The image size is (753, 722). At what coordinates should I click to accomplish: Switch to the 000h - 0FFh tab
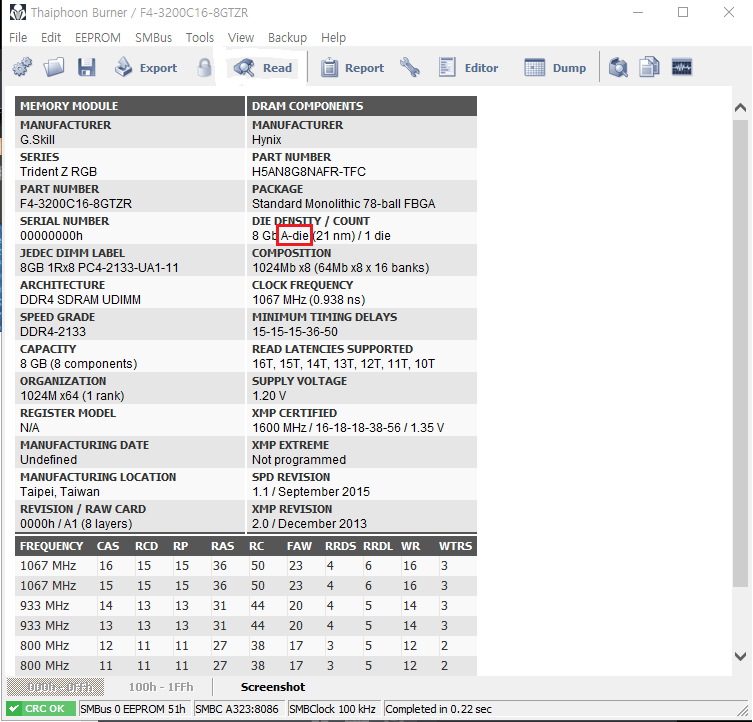[56, 687]
